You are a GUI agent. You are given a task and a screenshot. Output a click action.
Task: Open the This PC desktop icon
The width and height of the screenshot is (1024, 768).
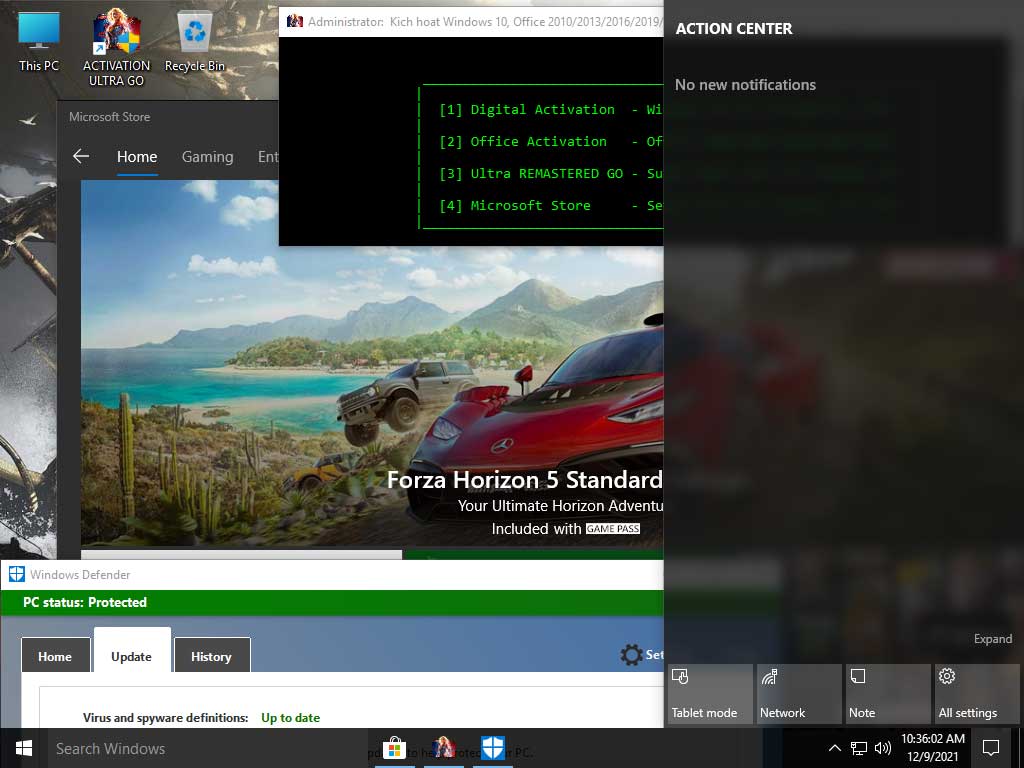point(39,41)
